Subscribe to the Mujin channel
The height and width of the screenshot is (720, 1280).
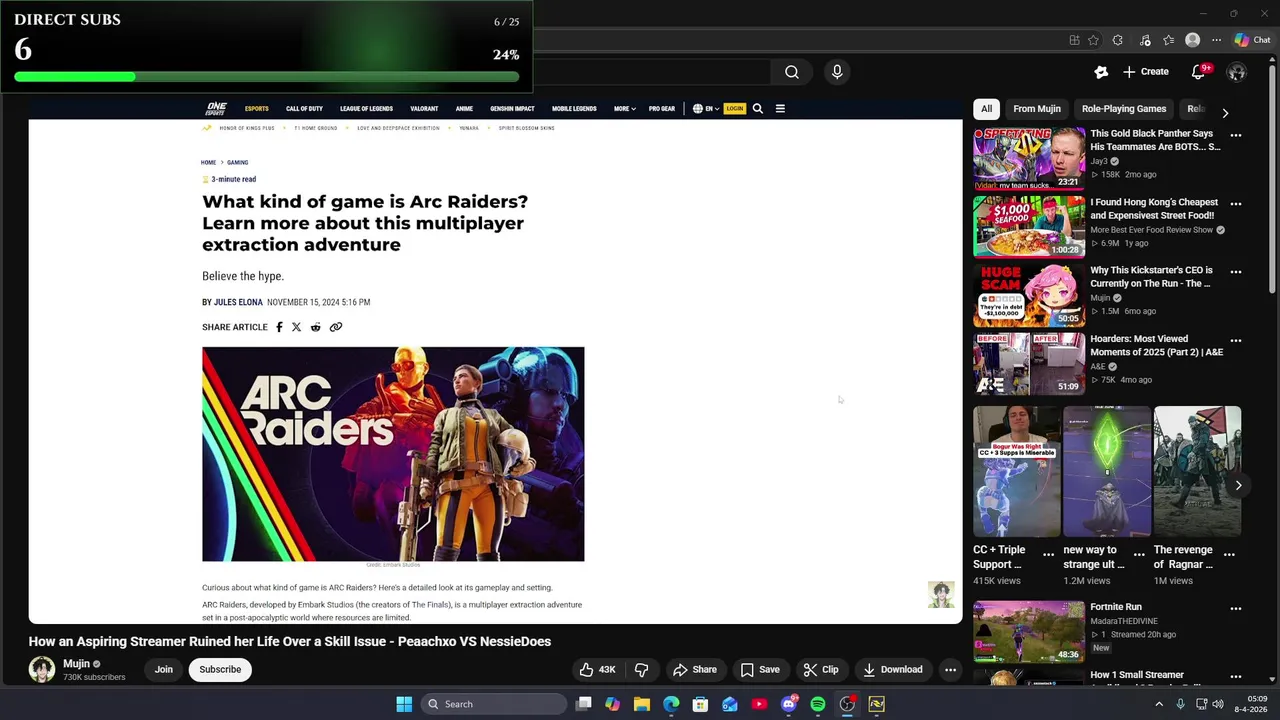tap(220, 670)
